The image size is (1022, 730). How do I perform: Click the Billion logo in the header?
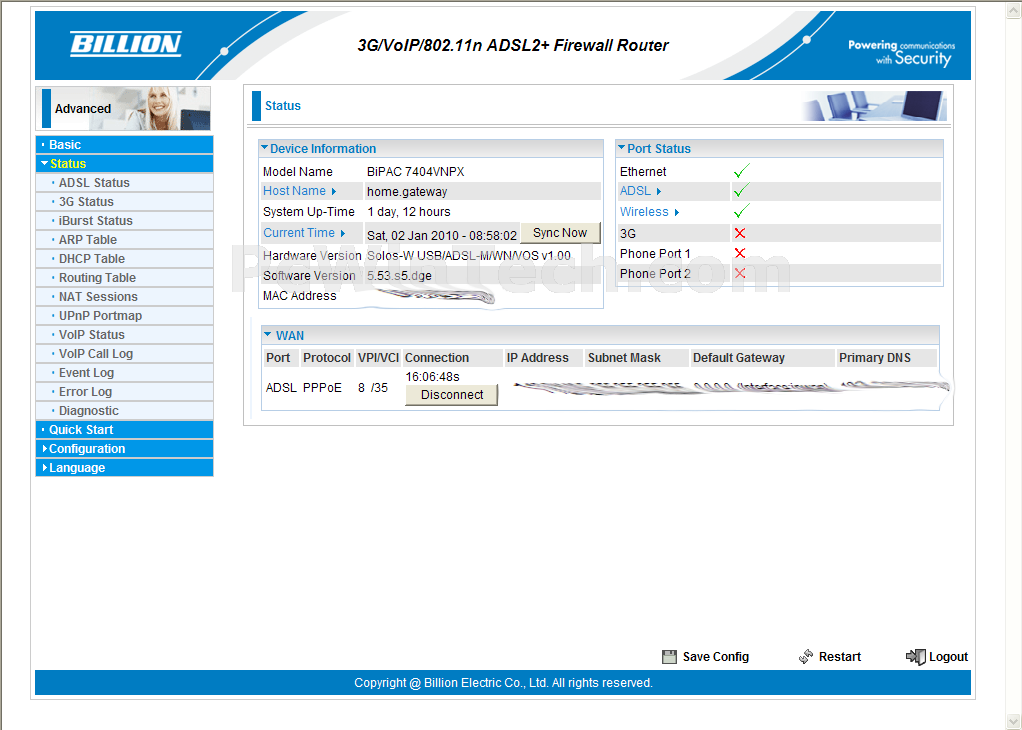[125, 44]
